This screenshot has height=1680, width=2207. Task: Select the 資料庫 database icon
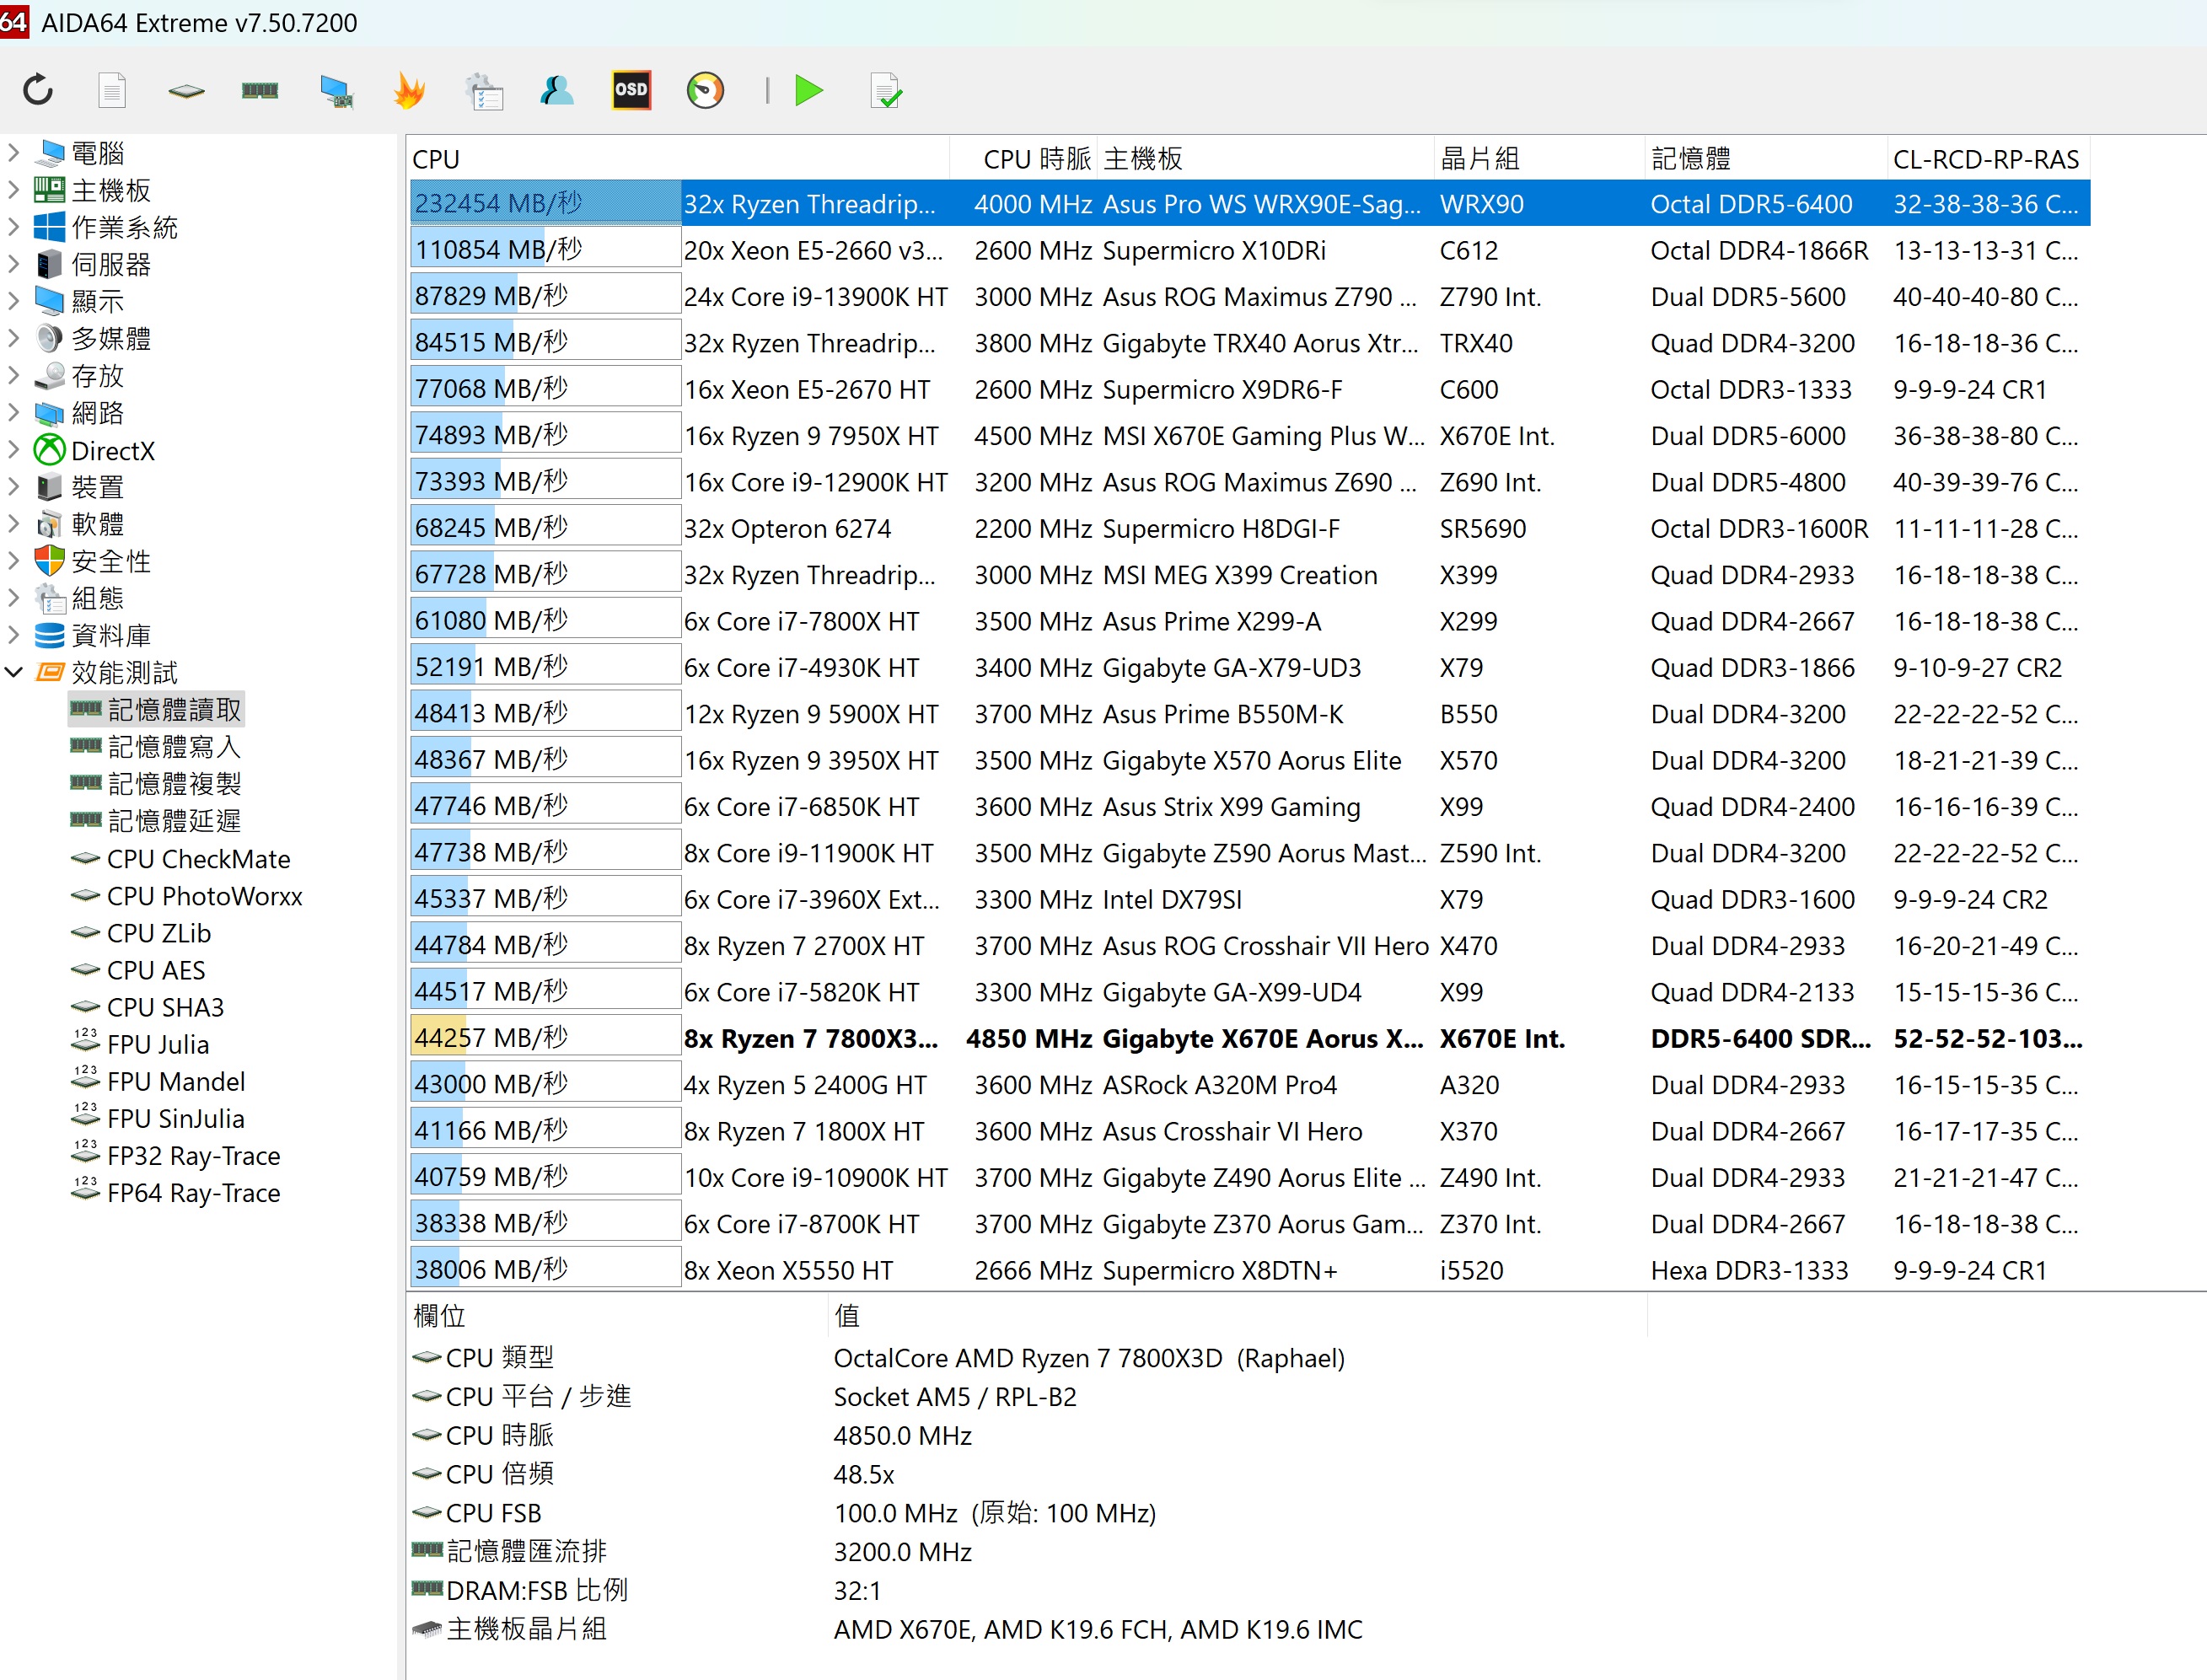point(49,635)
